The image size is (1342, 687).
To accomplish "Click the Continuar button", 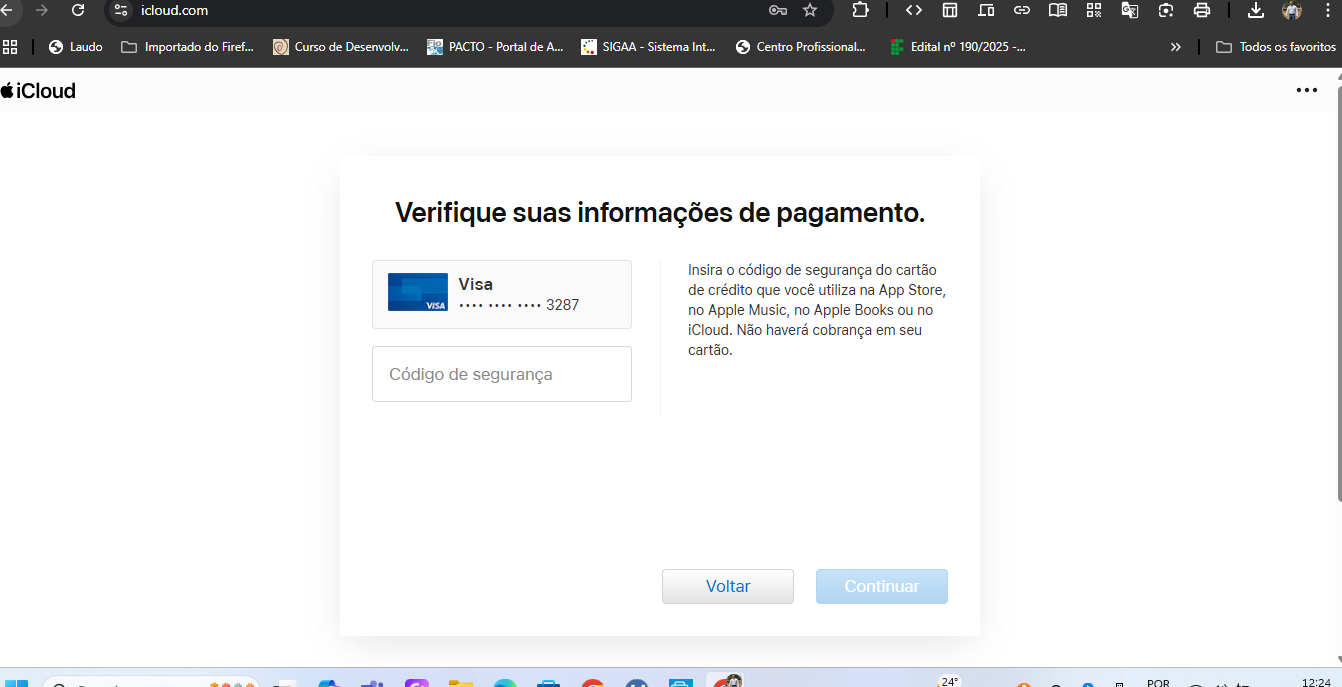I will [x=881, y=586].
